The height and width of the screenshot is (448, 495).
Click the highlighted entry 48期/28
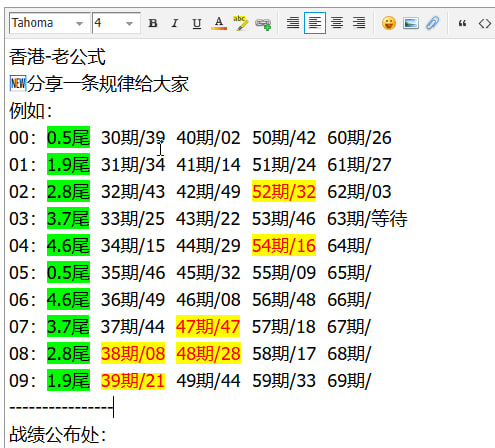click(x=208, y=353)
